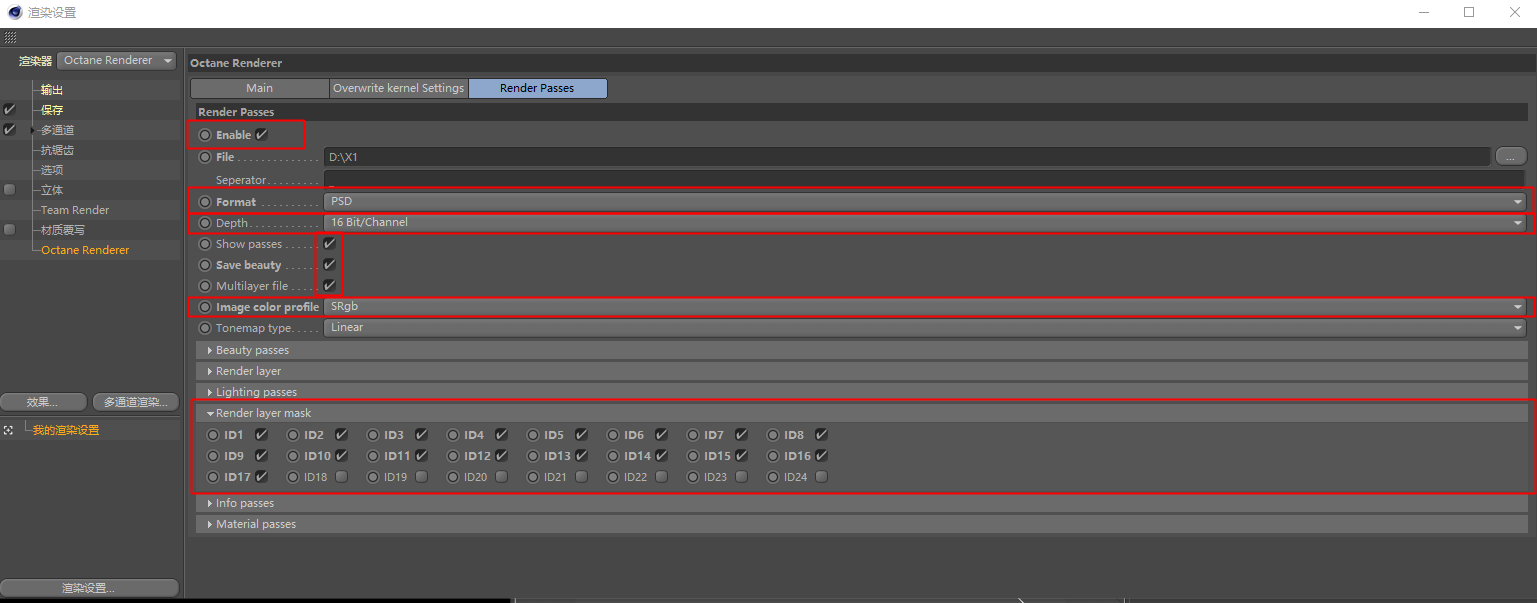Enable the ID21 mask checkbox
This screenshot has height=603, width=1537.
point(582,477)
